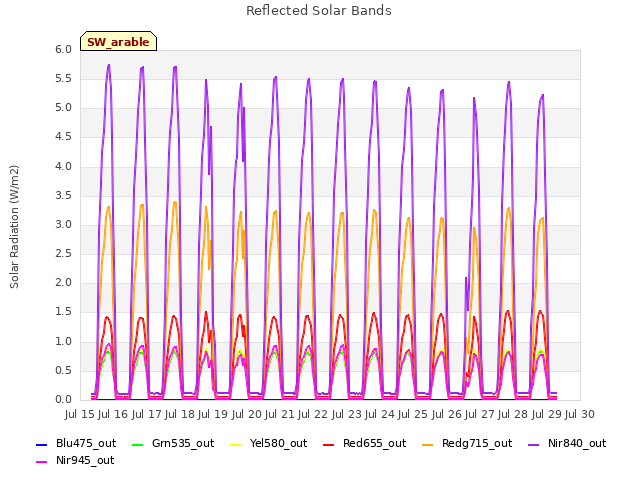
Task: Click the 0.5 y-axis tick label
Action: pos(63,371)
